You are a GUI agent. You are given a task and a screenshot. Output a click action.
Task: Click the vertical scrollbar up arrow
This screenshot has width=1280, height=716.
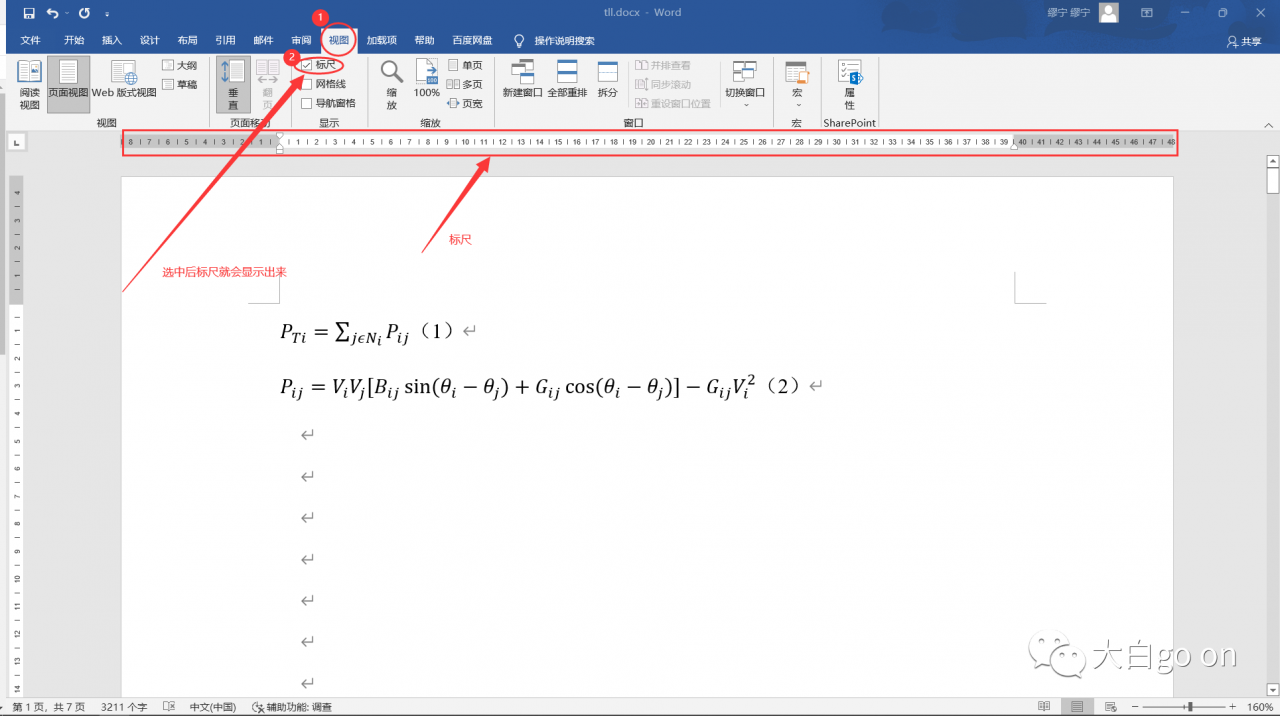[x=1272, y=160]
